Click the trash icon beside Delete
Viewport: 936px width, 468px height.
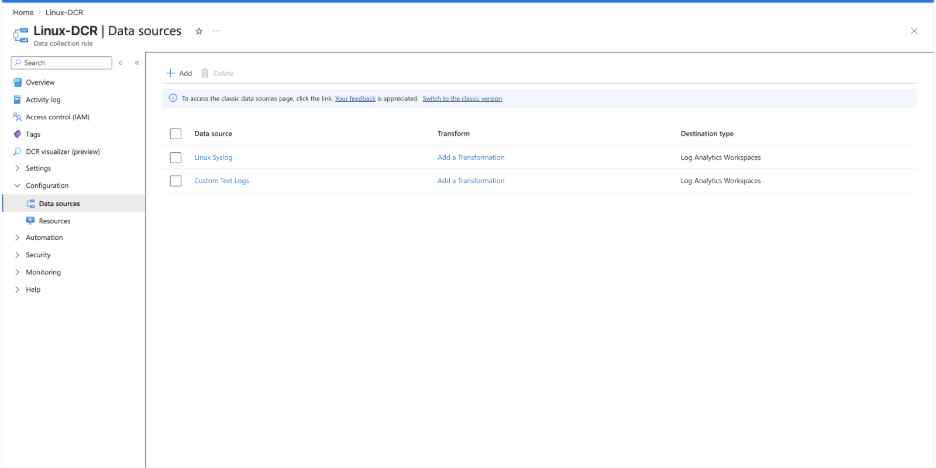205,73
